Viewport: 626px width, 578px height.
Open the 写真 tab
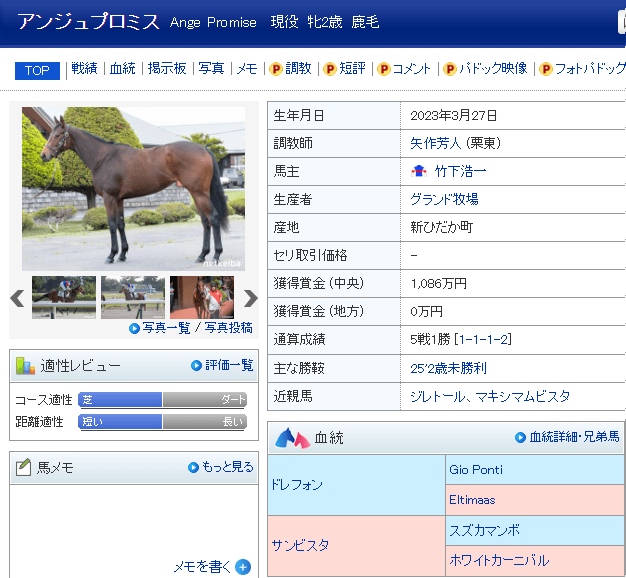(x=211, y=69)
